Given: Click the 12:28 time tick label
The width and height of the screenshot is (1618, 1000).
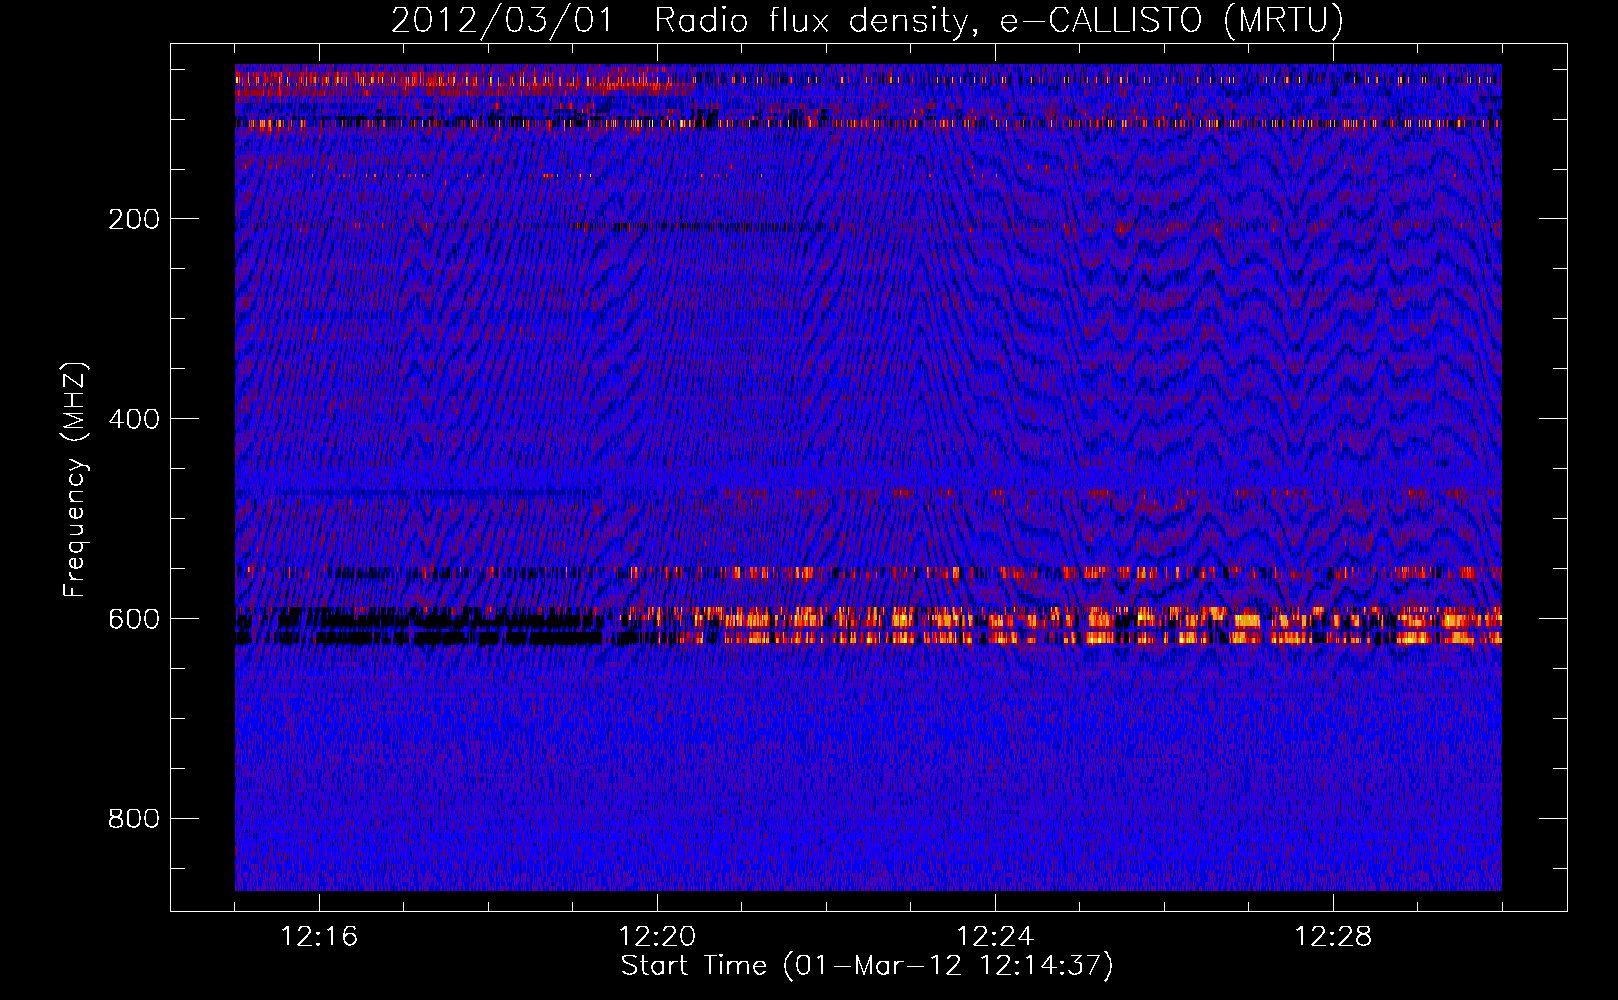Looking at the screenshot, I should tap(1333, 937).
